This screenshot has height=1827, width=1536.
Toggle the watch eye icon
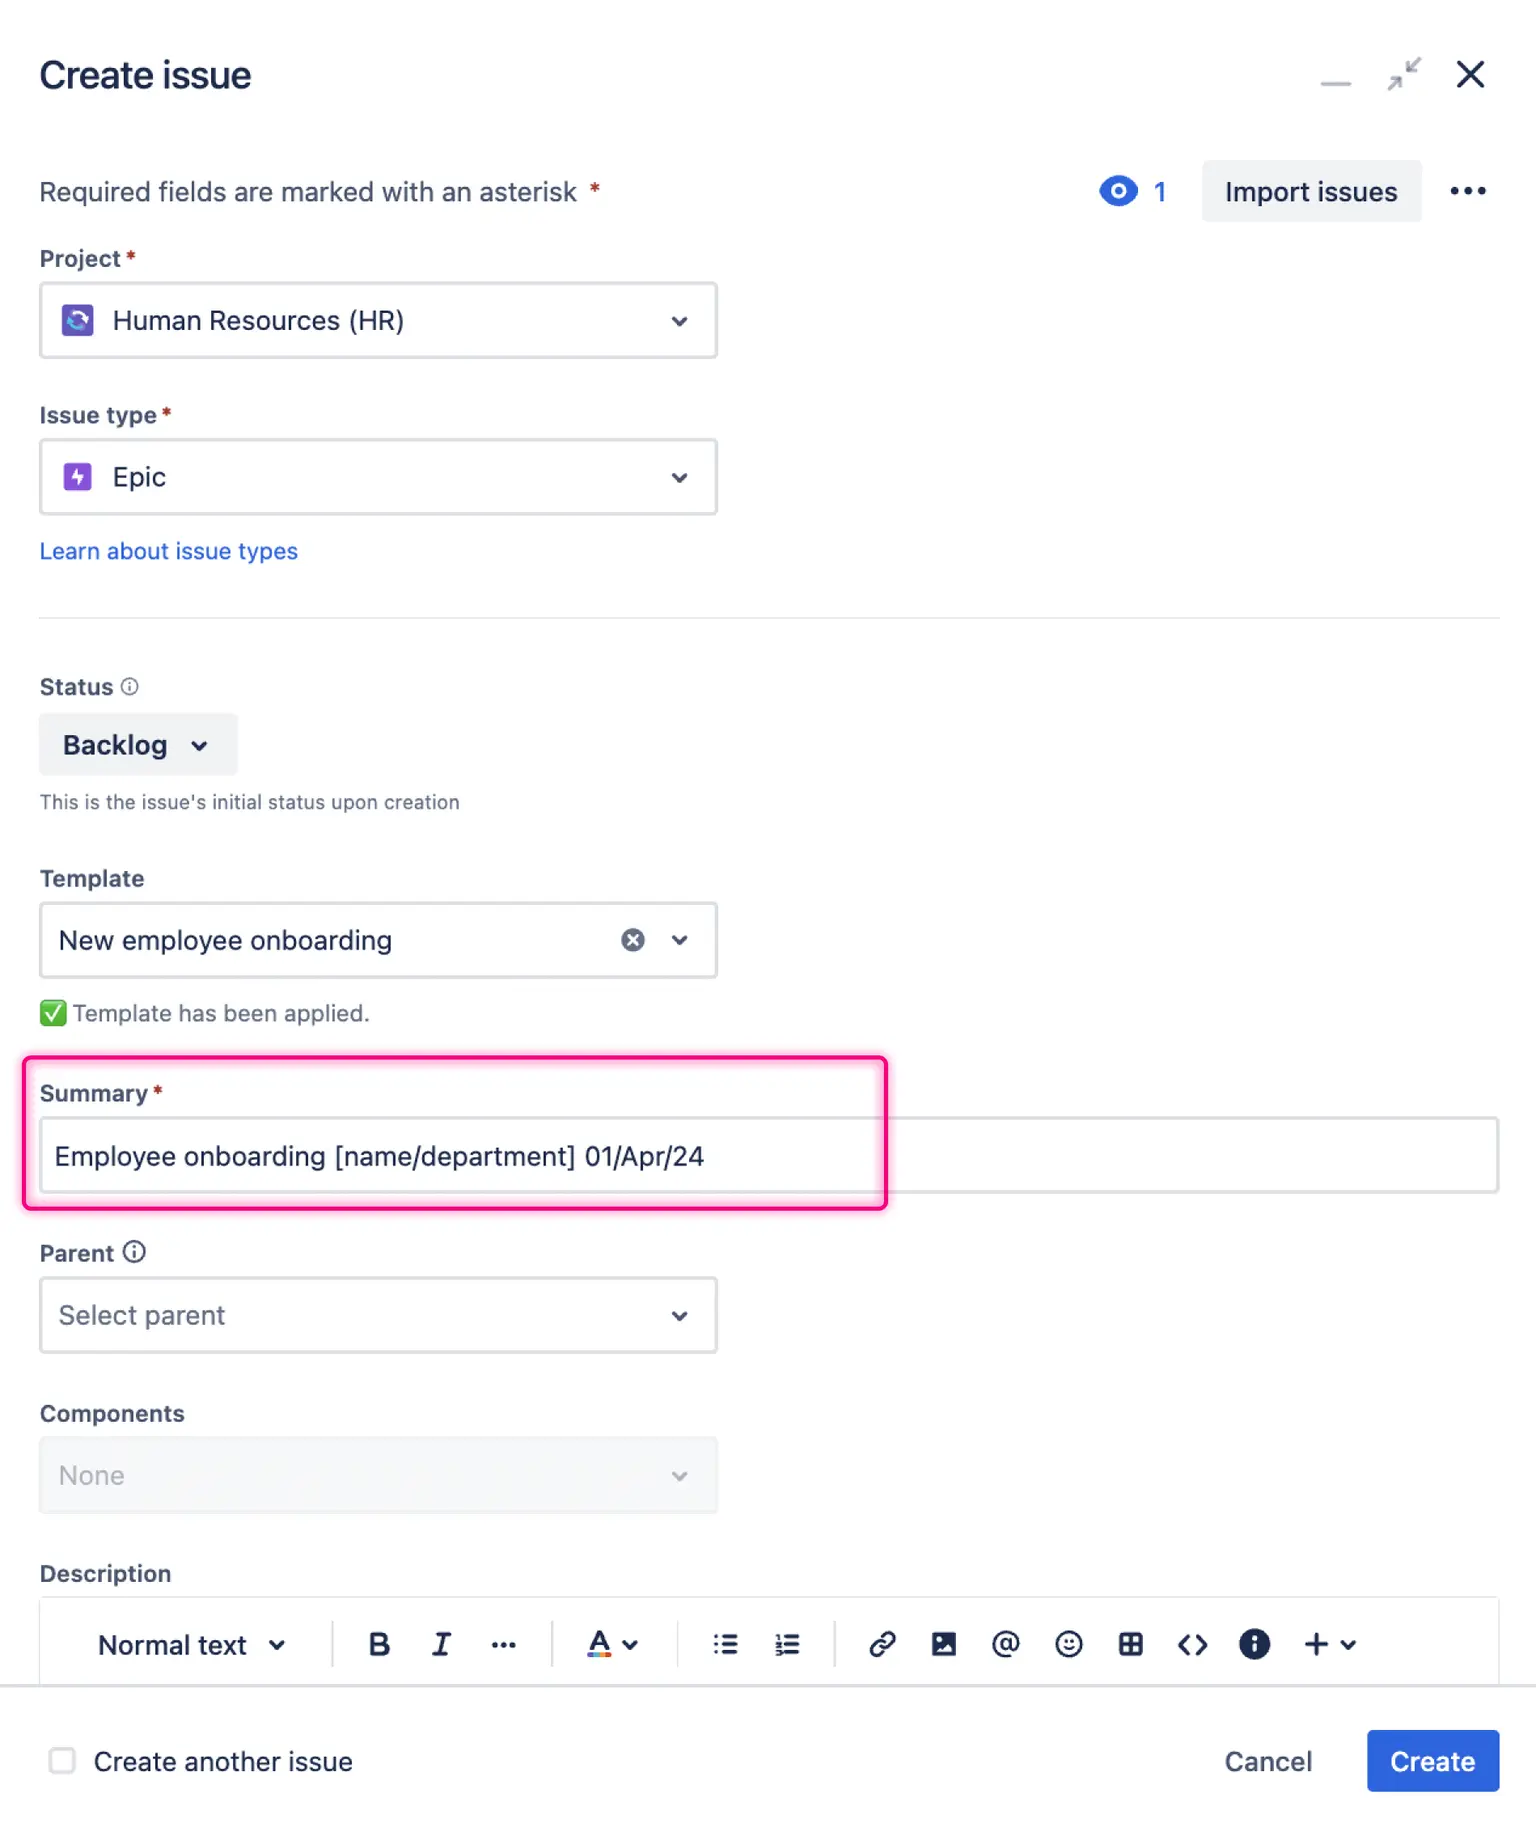coord(1118,191)
